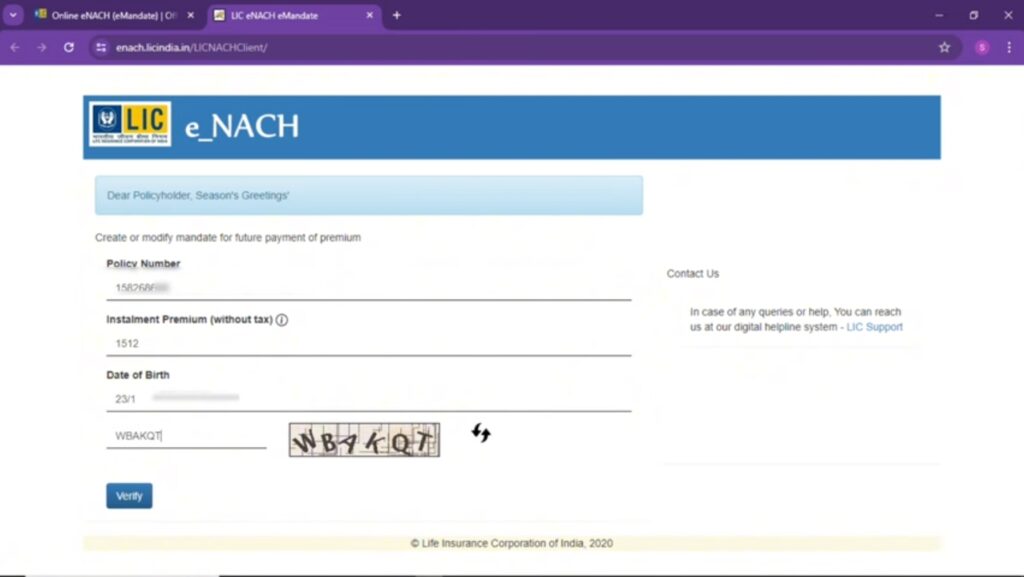This screenshot has height=577, width=1024.
Task: Restore down the browser window
Action: [x=974, y=15]
